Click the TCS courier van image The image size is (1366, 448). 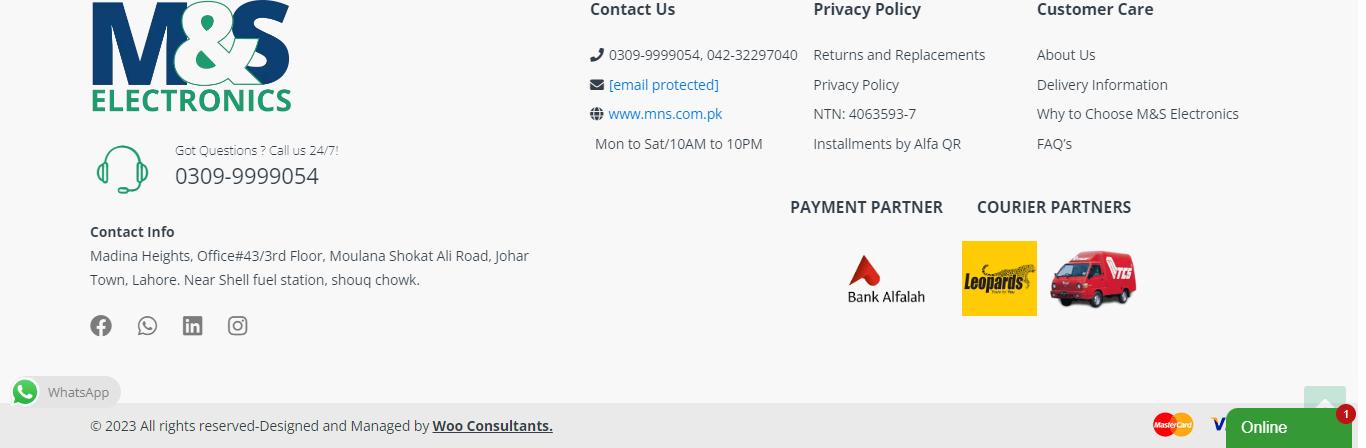[x=1093, y=279]
